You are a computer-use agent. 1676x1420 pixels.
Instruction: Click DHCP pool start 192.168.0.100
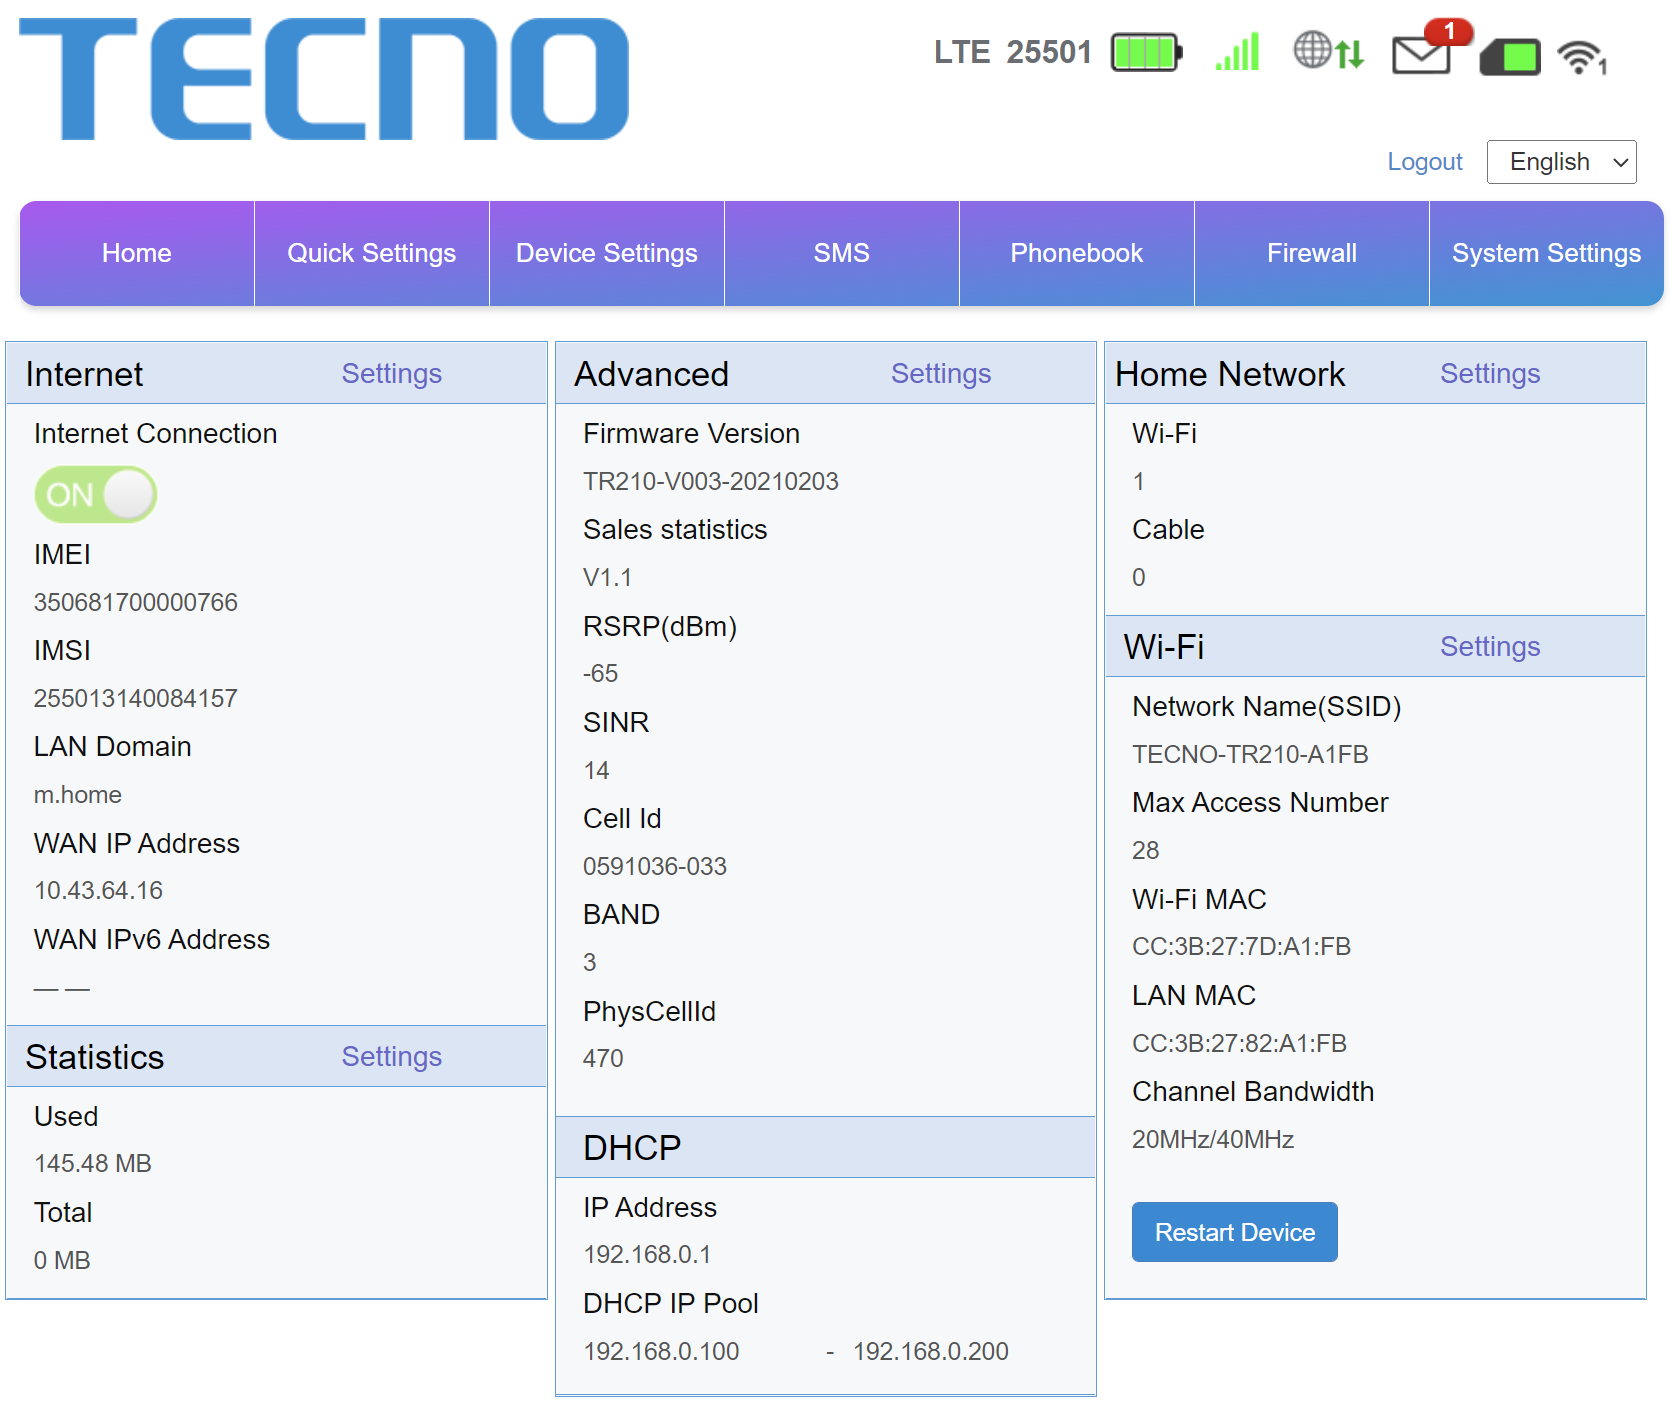click(661, 1352)
